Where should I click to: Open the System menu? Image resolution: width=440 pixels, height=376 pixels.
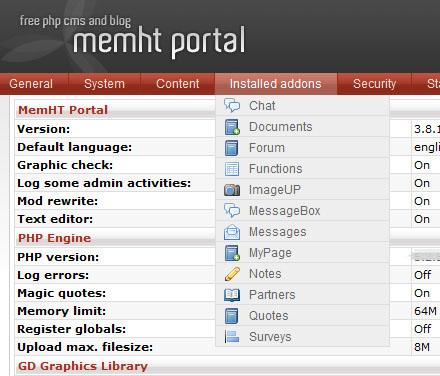click(x=105, y=84)
